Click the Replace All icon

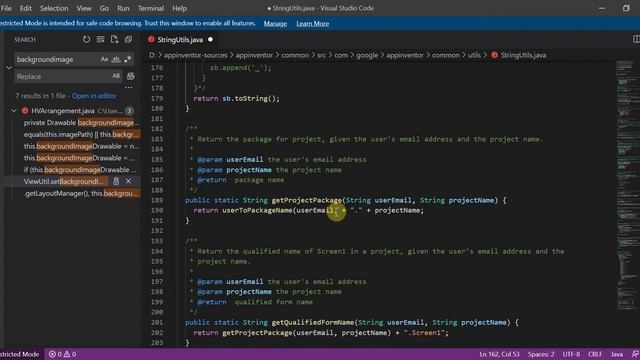pyautogui.click(x=131, y=76)
